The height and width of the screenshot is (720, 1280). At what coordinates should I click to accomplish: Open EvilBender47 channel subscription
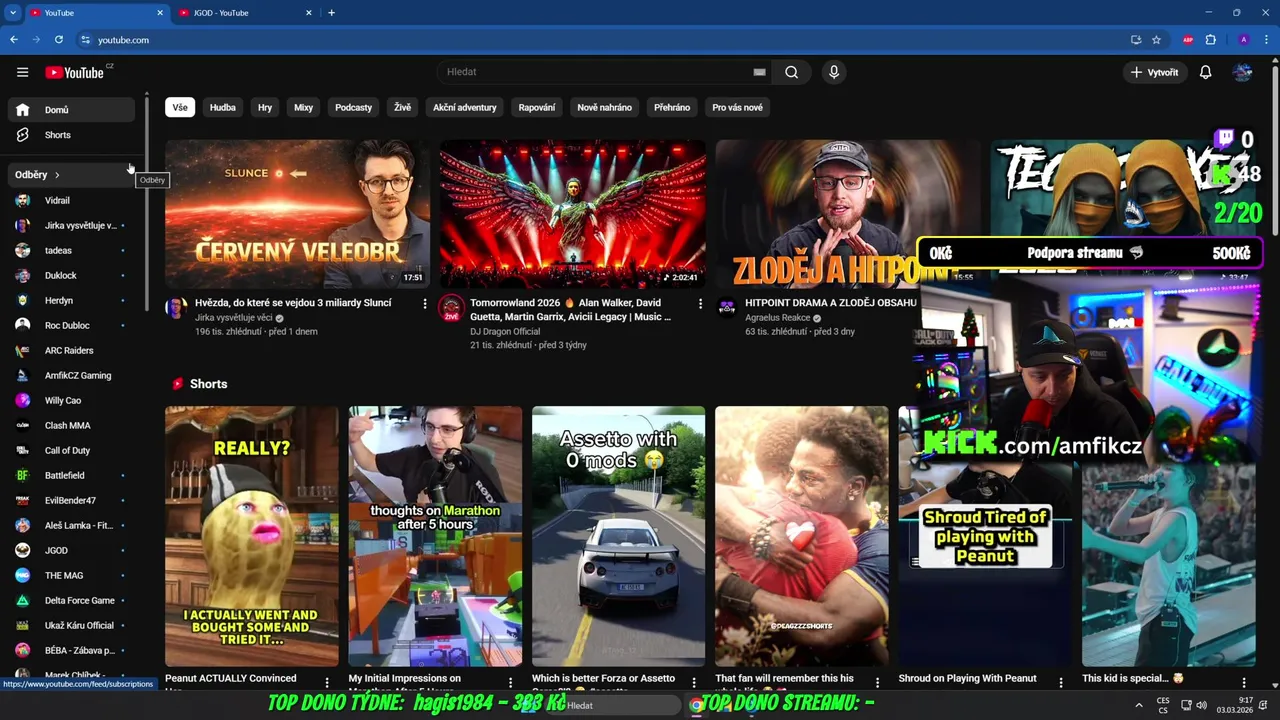[70, 500]
